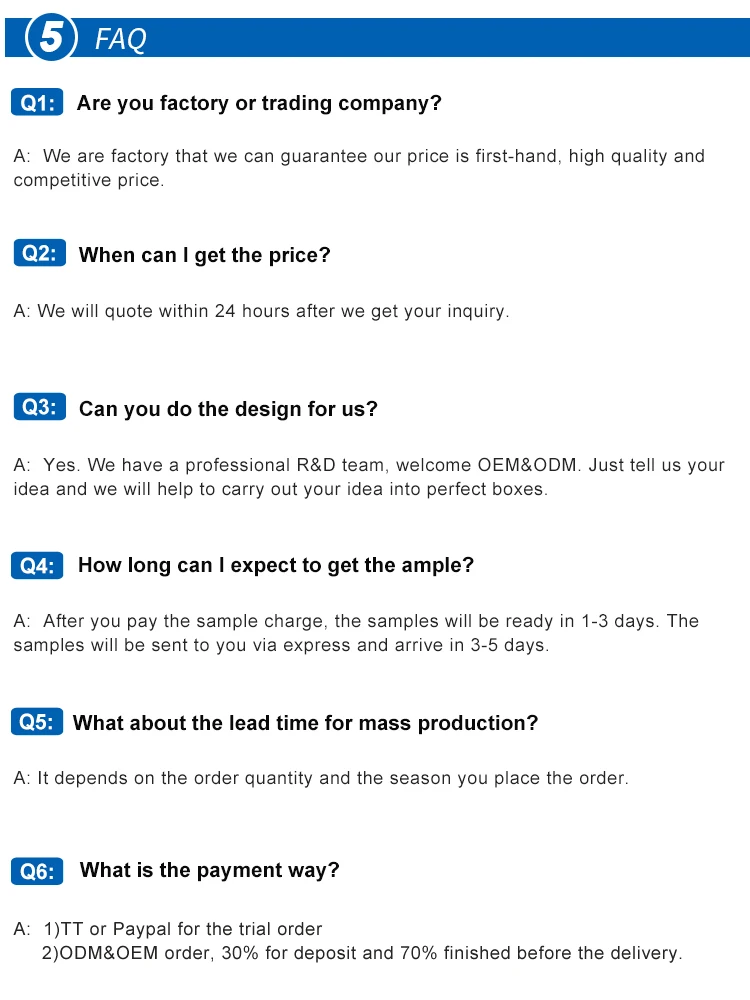The image size is (750, 1000).
Task: Select the Q5 blue badge
Action: click(37, 721)
